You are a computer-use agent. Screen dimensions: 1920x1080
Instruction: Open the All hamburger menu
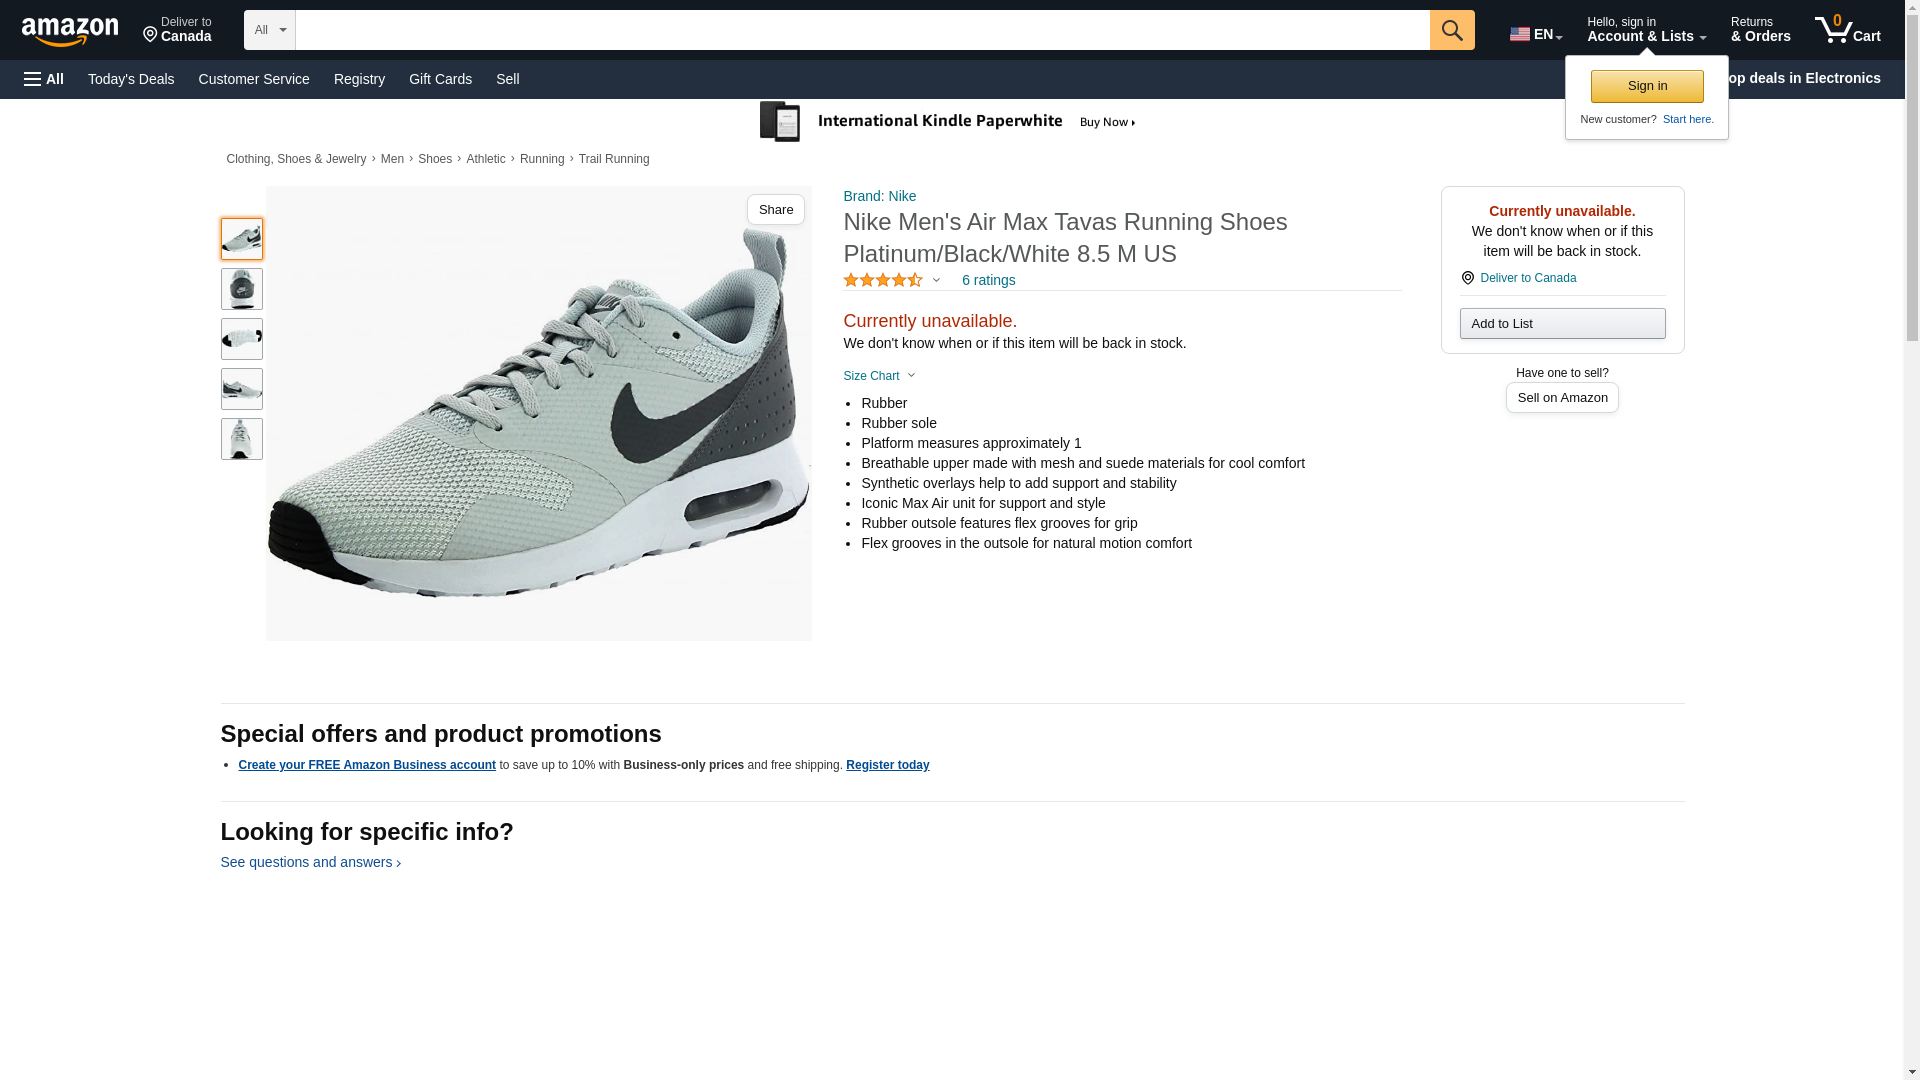pyautogui.click(x=44, y=79)
